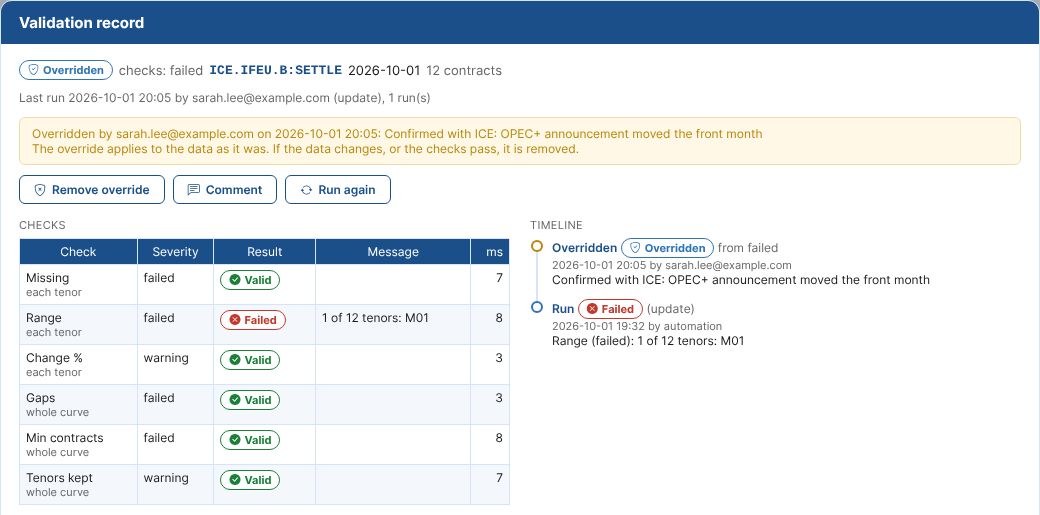Click the shield icon in Remove override
1040x515 pixels.
(40, 190)
